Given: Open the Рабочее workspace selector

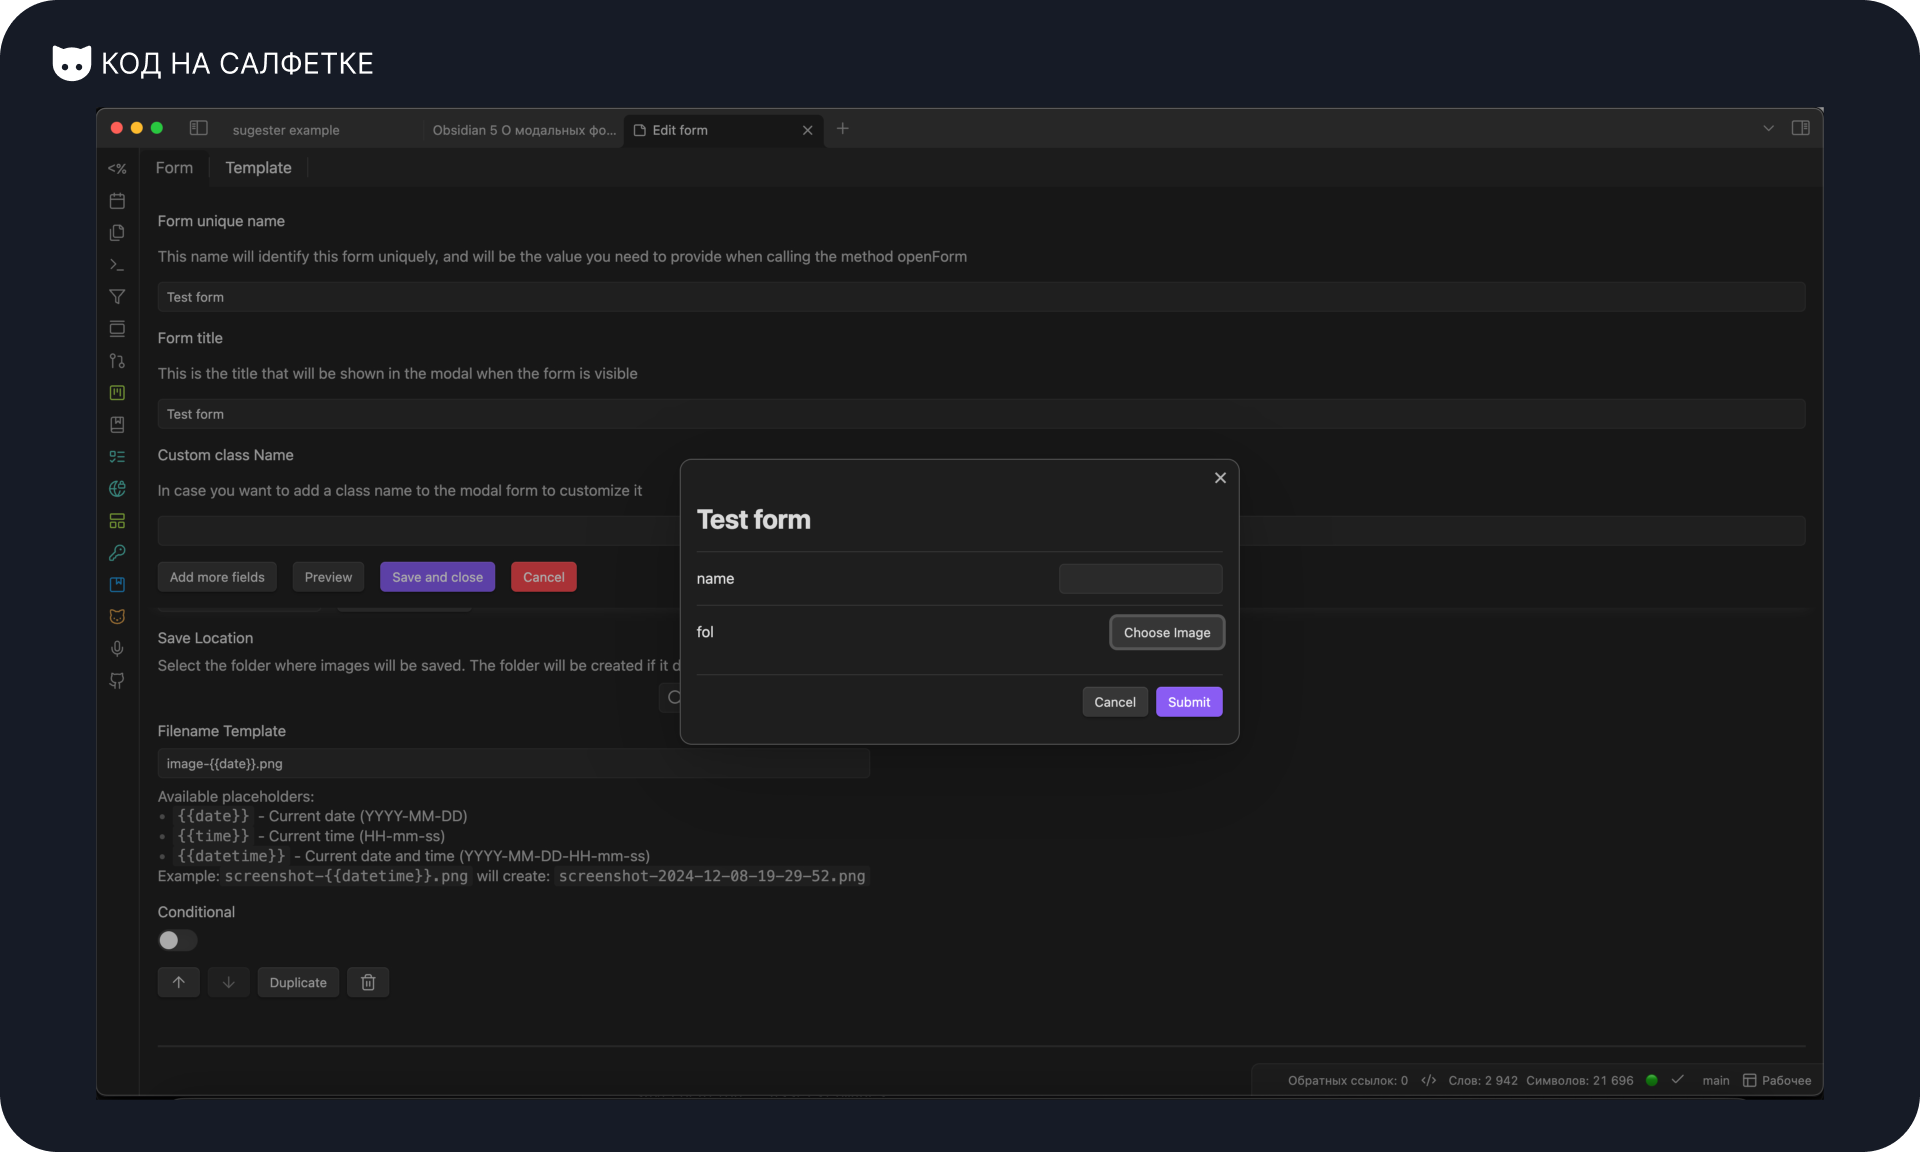Looking at the screenshot, I should pyautogui.click(x=1777, y=1080).
